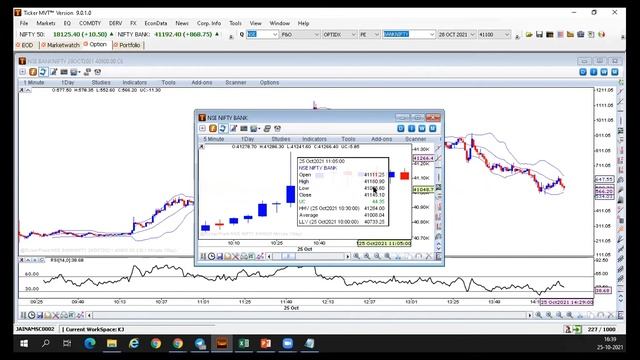Open File Explorer from the taskbar
640x360 pixels.
(x=112, y=344)
